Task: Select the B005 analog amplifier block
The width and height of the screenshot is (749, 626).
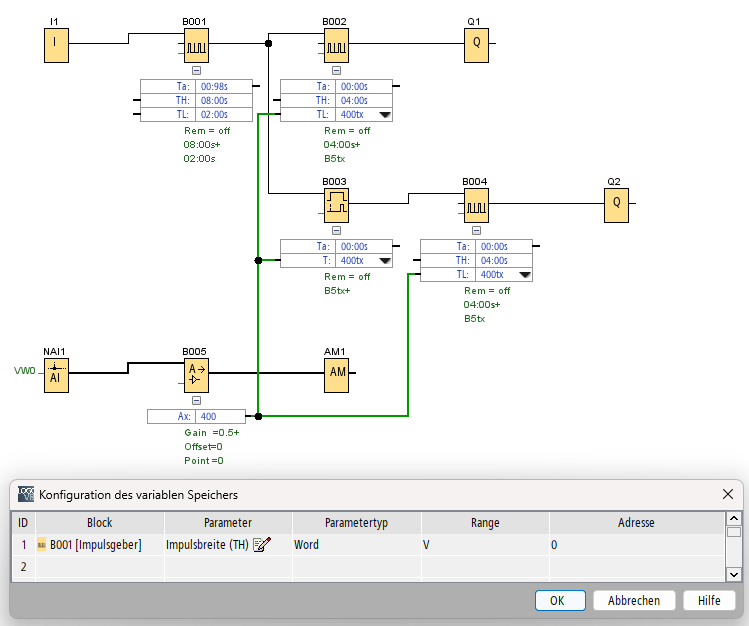Action: point(196,374)
